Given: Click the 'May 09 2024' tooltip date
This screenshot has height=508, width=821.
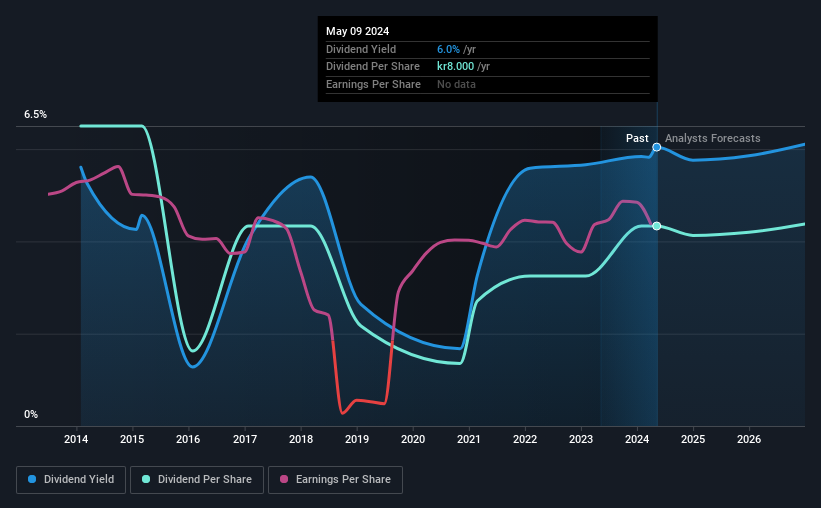Looking at the screenshot, I should coord(358,31).
